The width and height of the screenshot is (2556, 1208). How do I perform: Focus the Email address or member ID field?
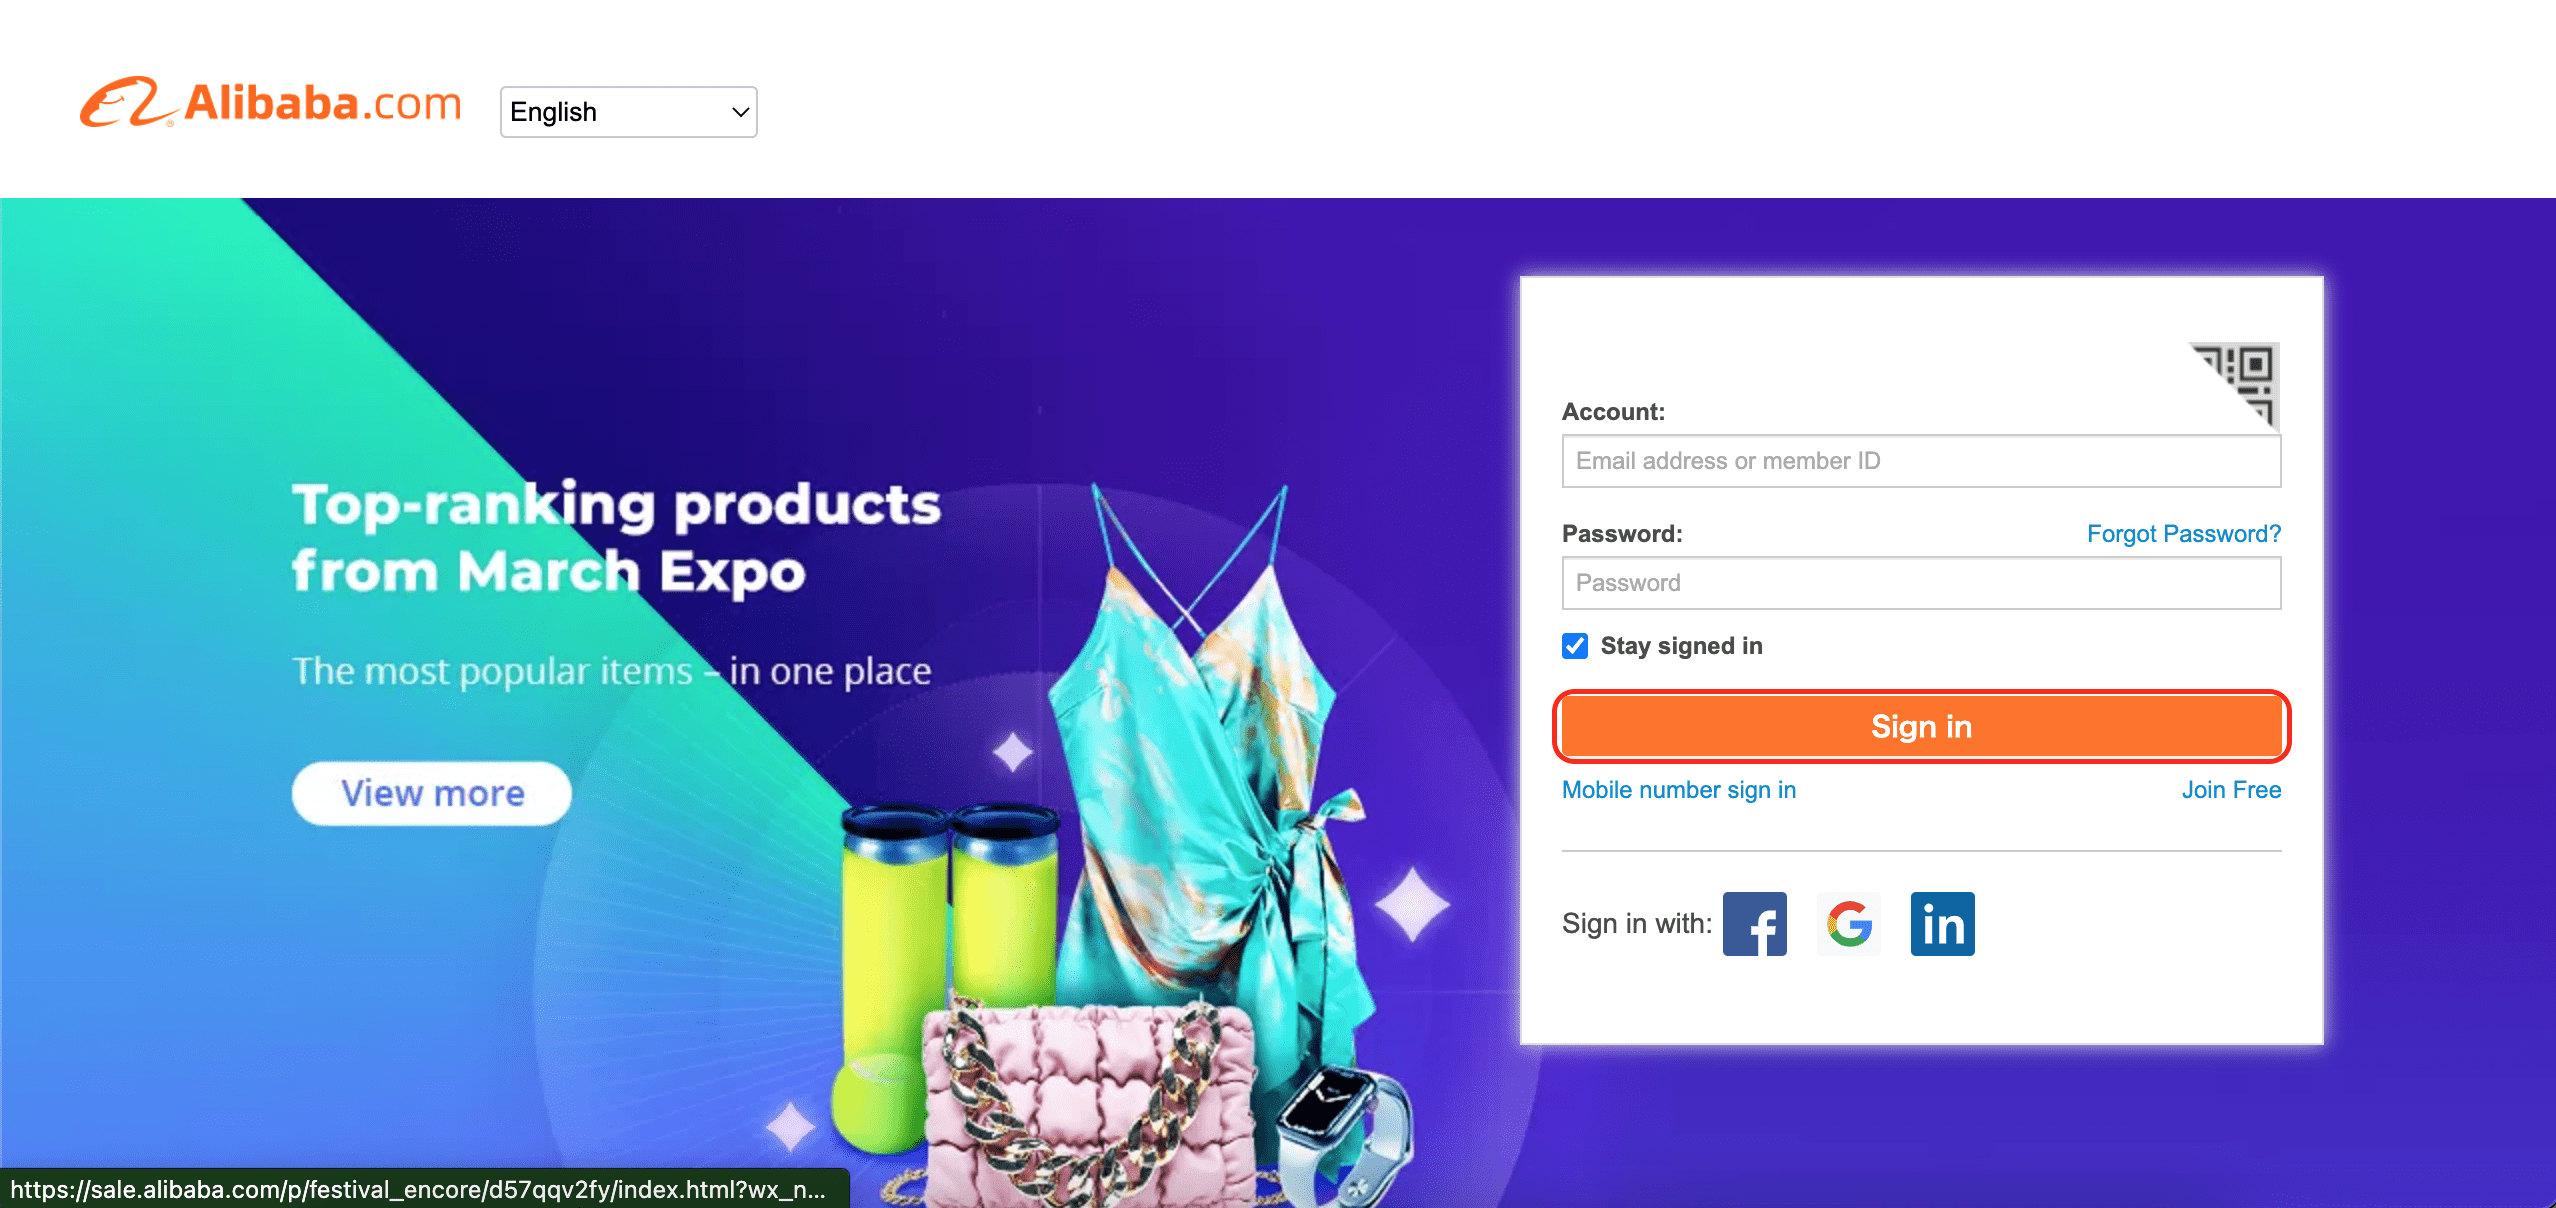coord(1921,461)
